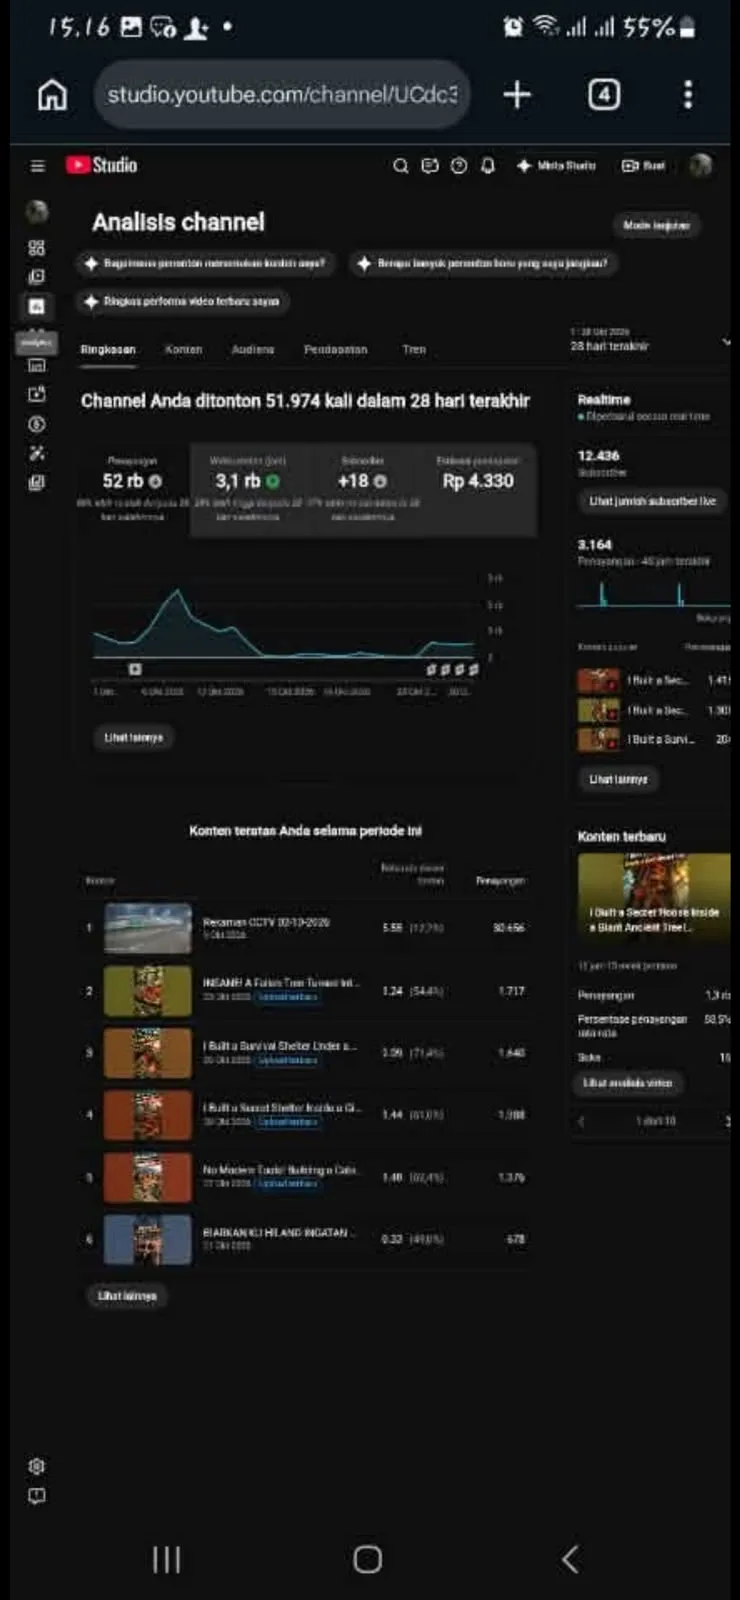
Task: Switch to the Tren tab
Action: click(414, 349)
